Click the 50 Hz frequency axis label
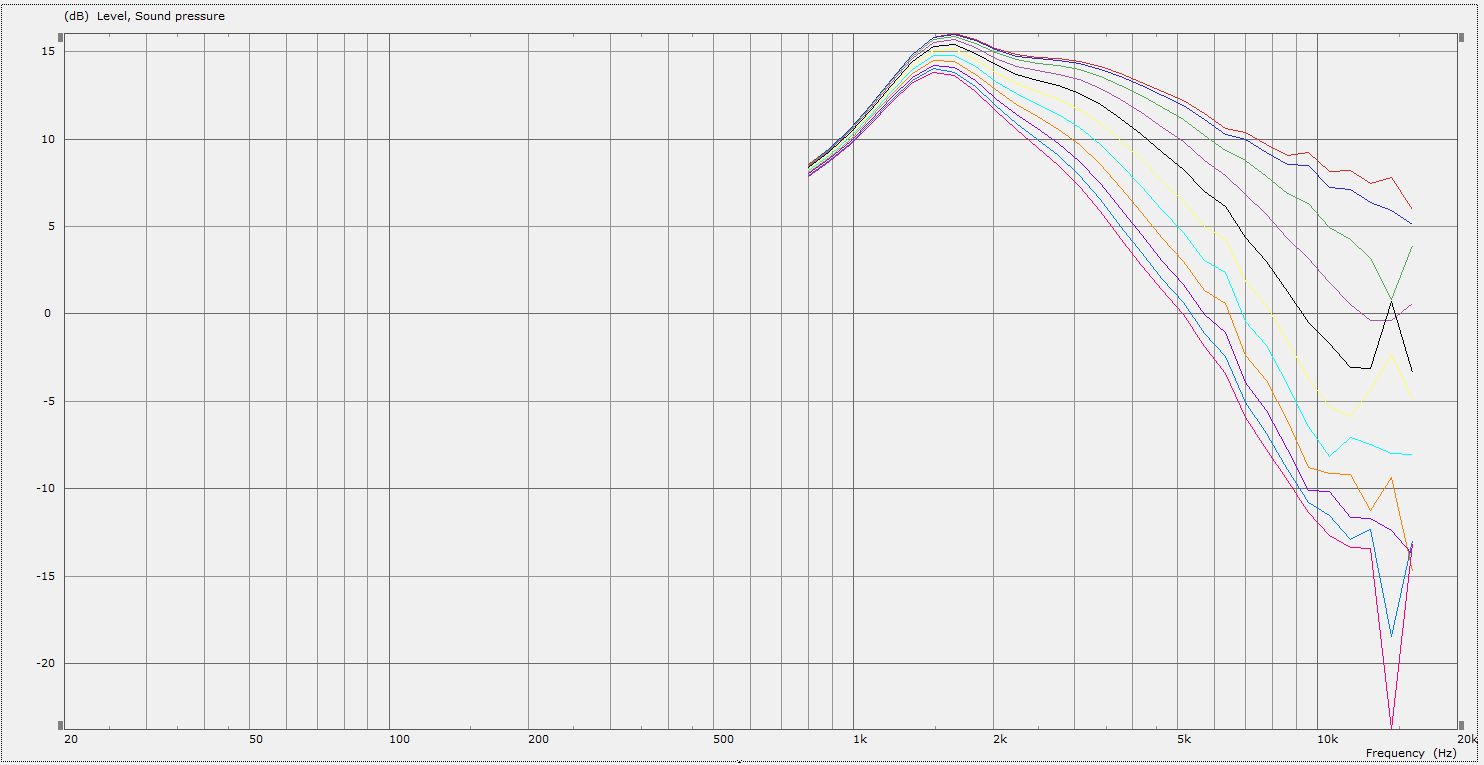 (x=256, y=740)
